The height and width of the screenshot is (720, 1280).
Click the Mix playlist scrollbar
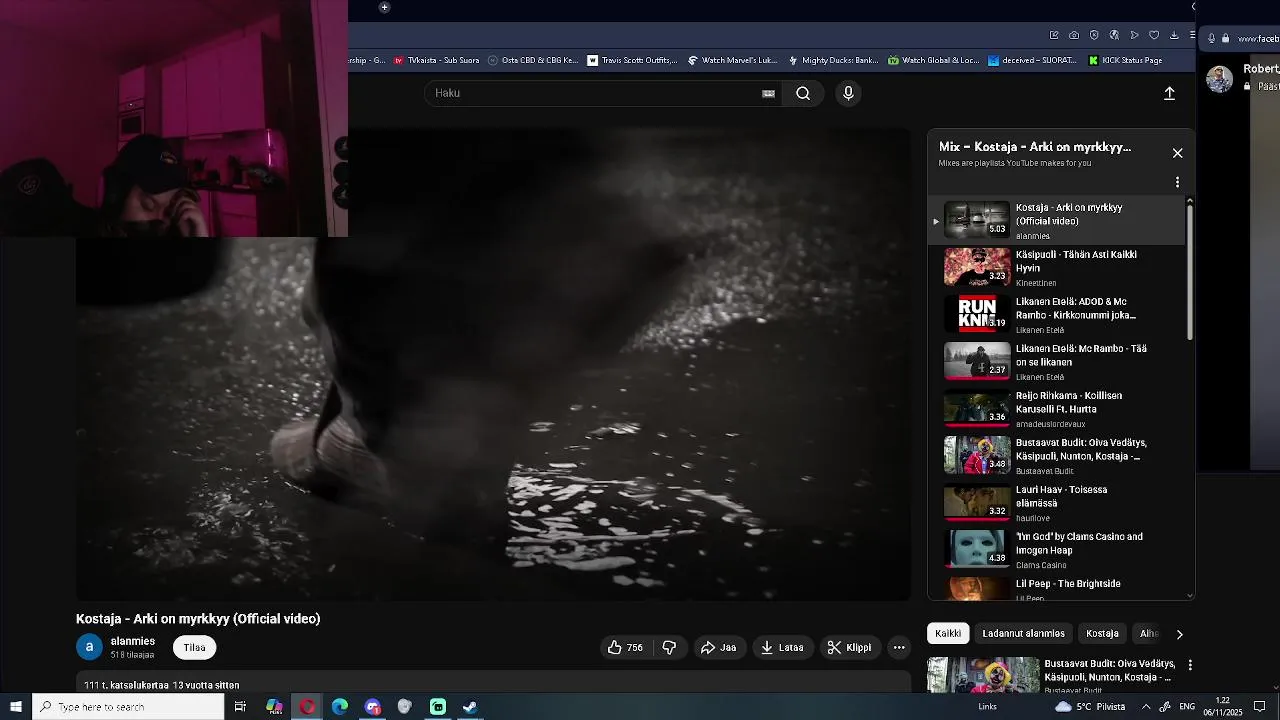pos(1190,272)
